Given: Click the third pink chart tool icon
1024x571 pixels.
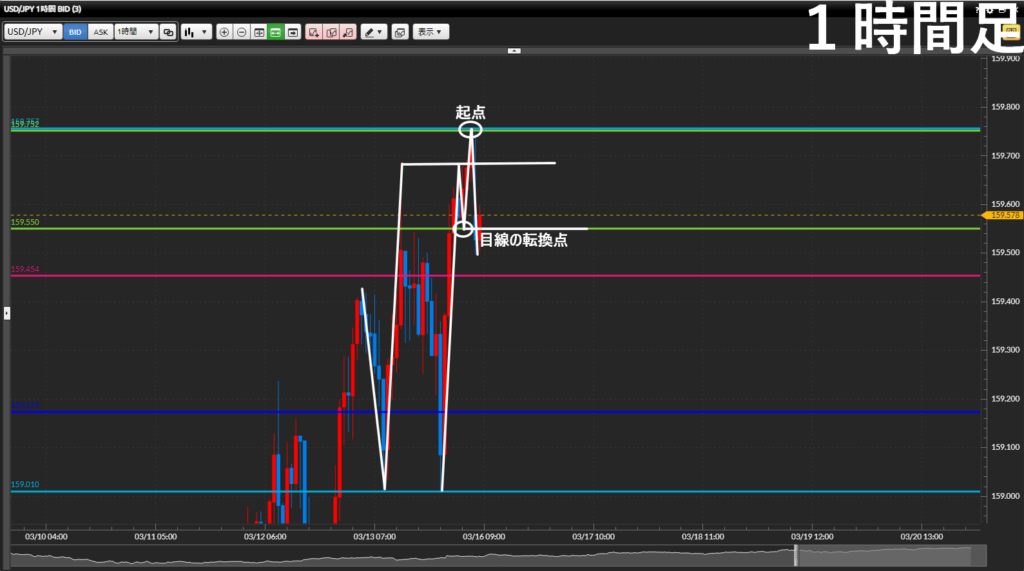Looking at the screenshot, I should click(348, 32).
